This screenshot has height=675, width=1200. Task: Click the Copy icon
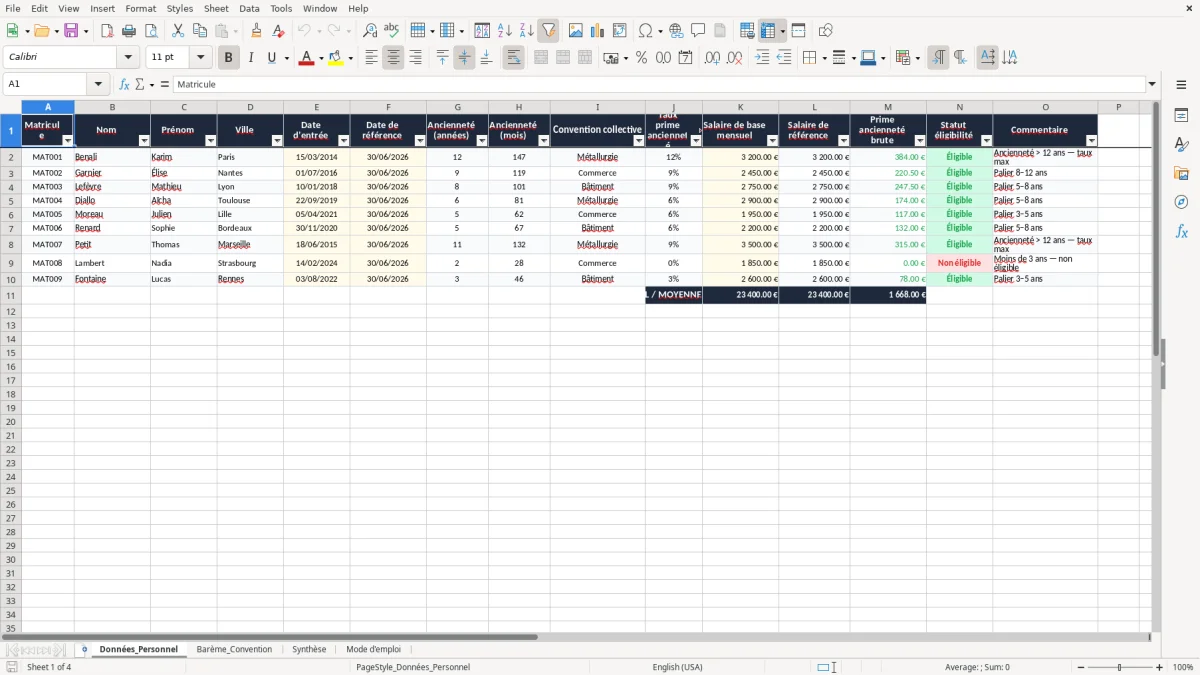point(200,31)
